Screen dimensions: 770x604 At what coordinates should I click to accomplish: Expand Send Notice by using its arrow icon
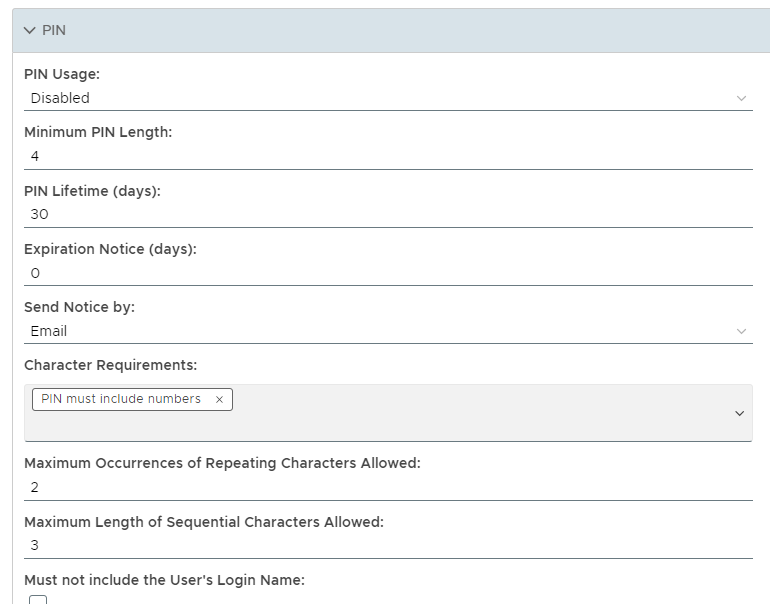[x=741, y=331]
